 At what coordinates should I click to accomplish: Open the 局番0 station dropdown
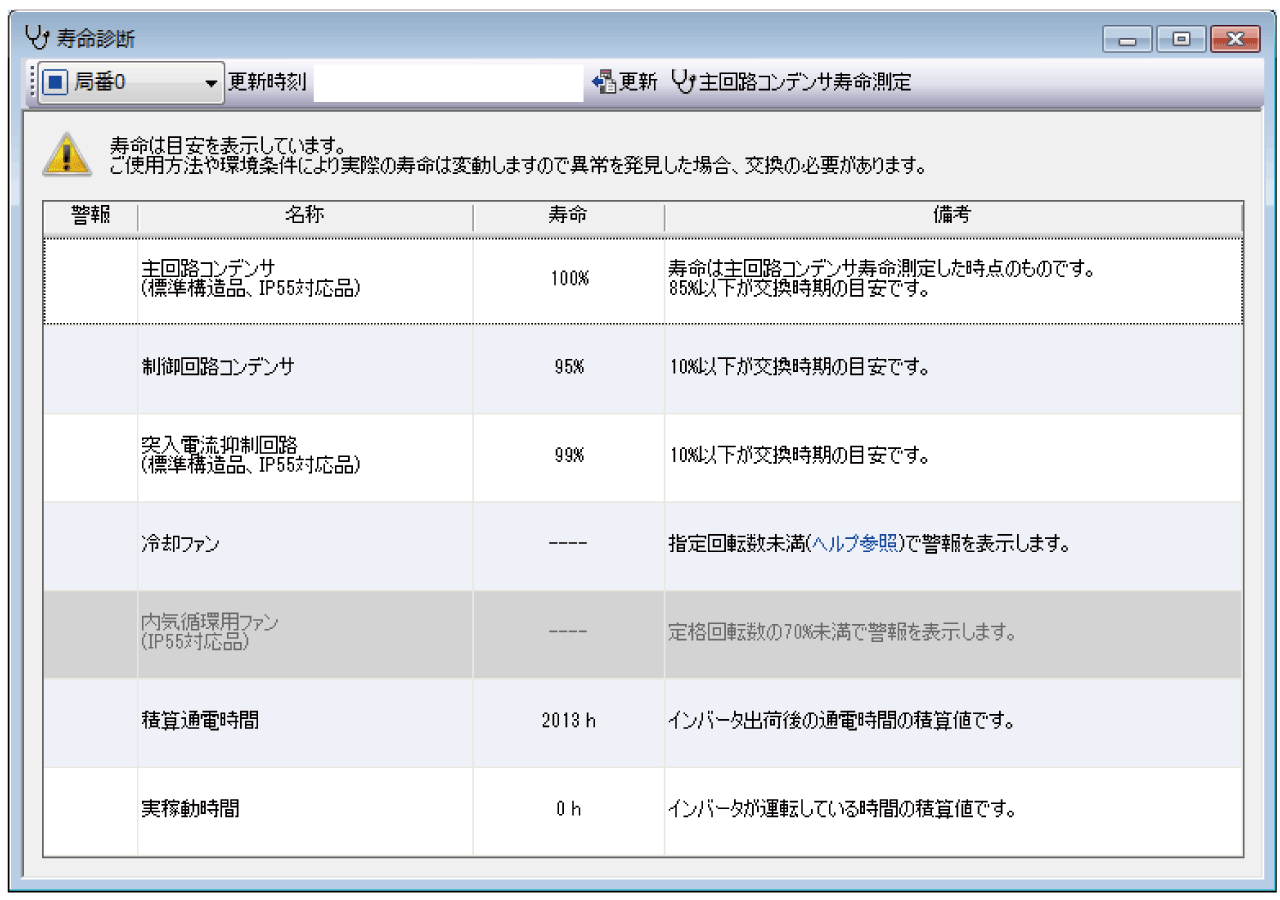point(211,83)
